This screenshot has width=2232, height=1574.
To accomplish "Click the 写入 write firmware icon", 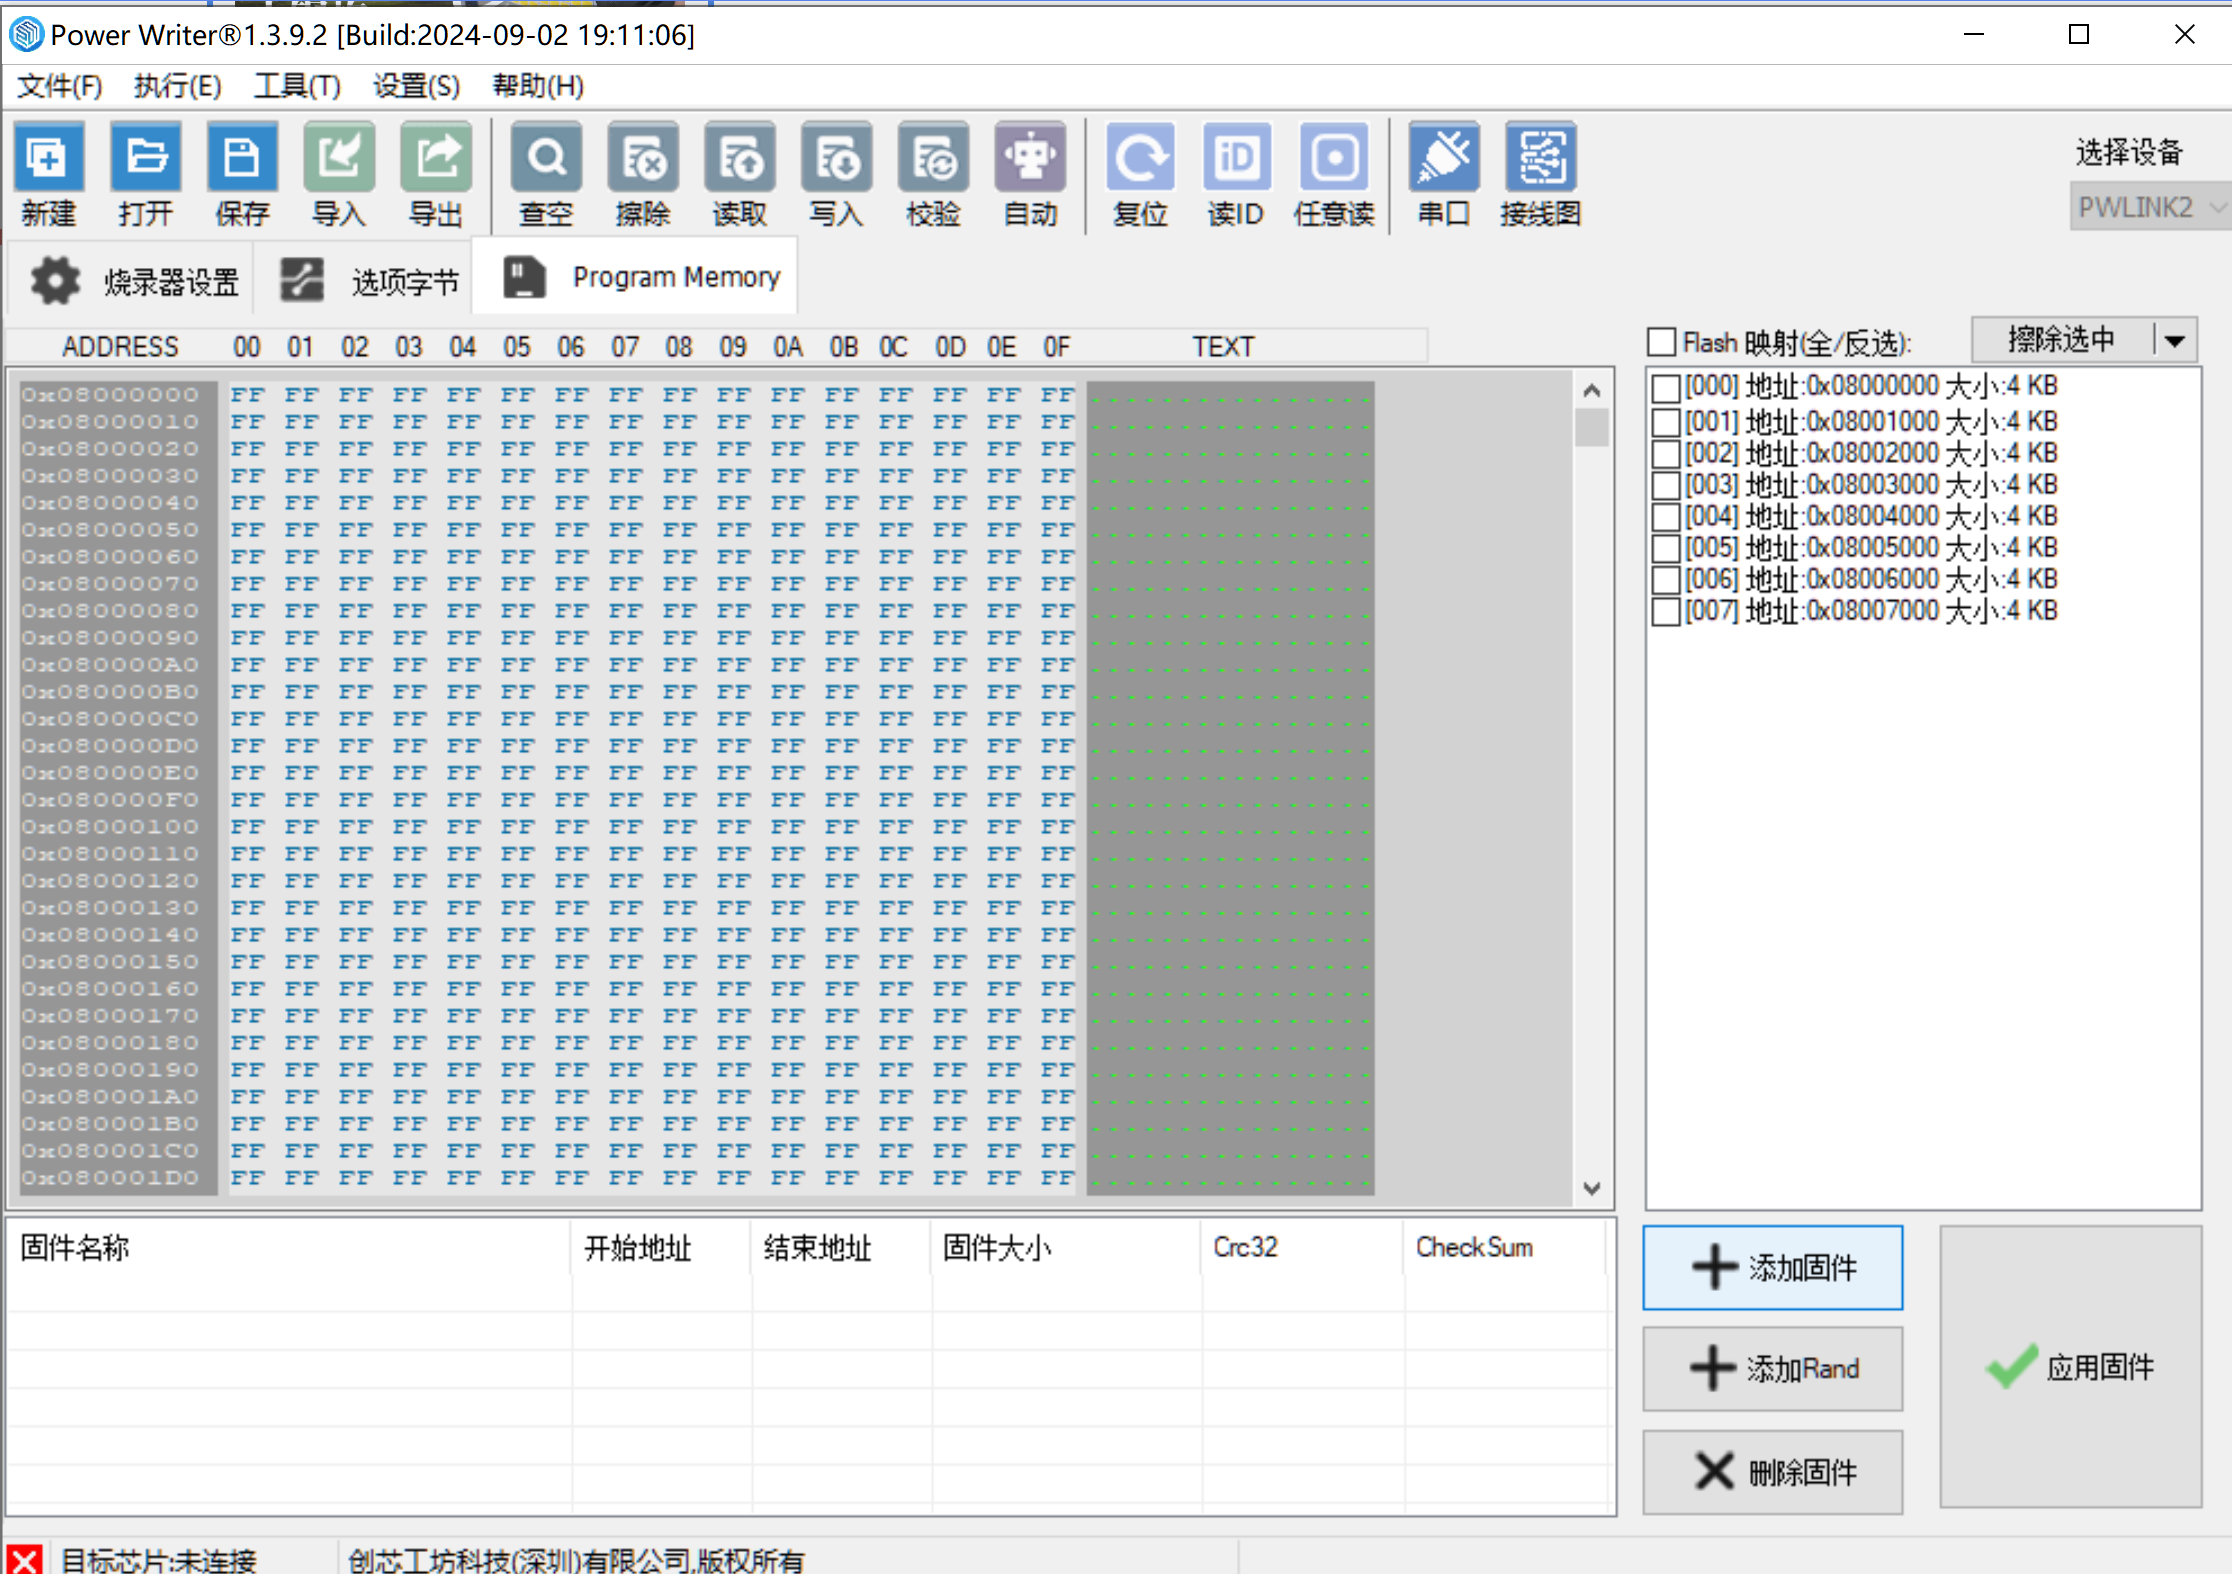I will 837,158.
